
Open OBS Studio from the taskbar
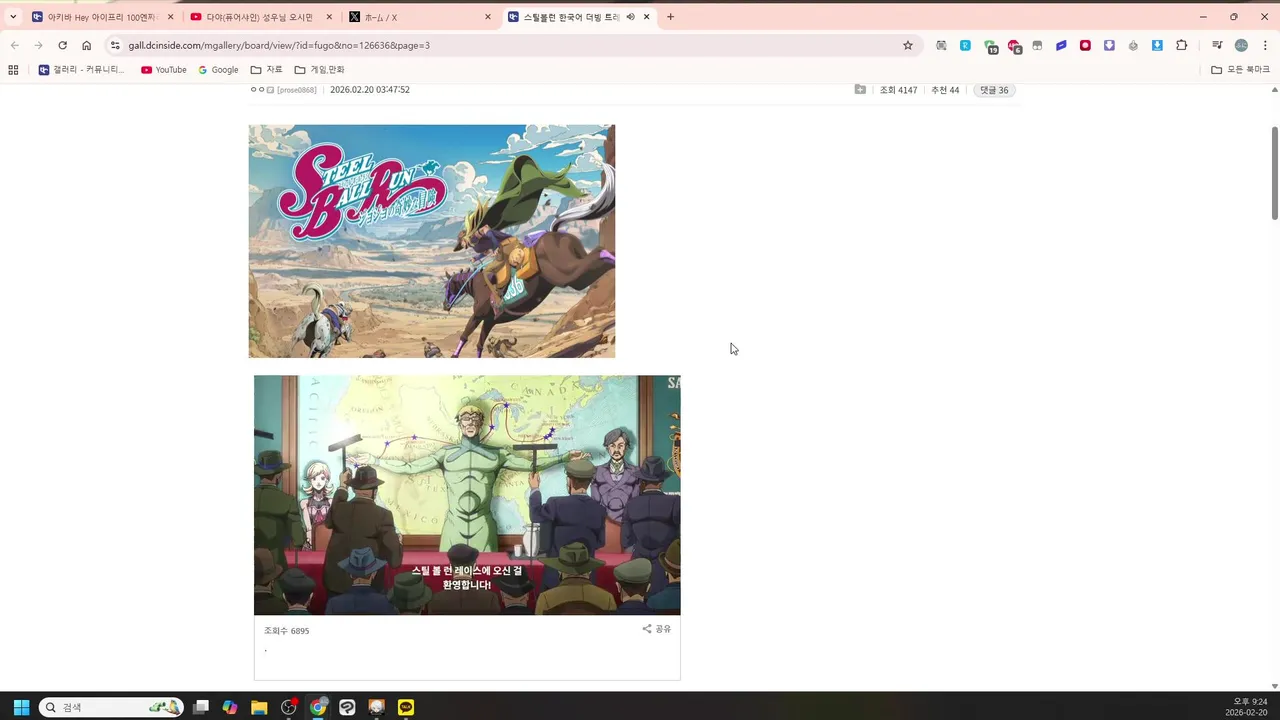[x=289, y=707]
